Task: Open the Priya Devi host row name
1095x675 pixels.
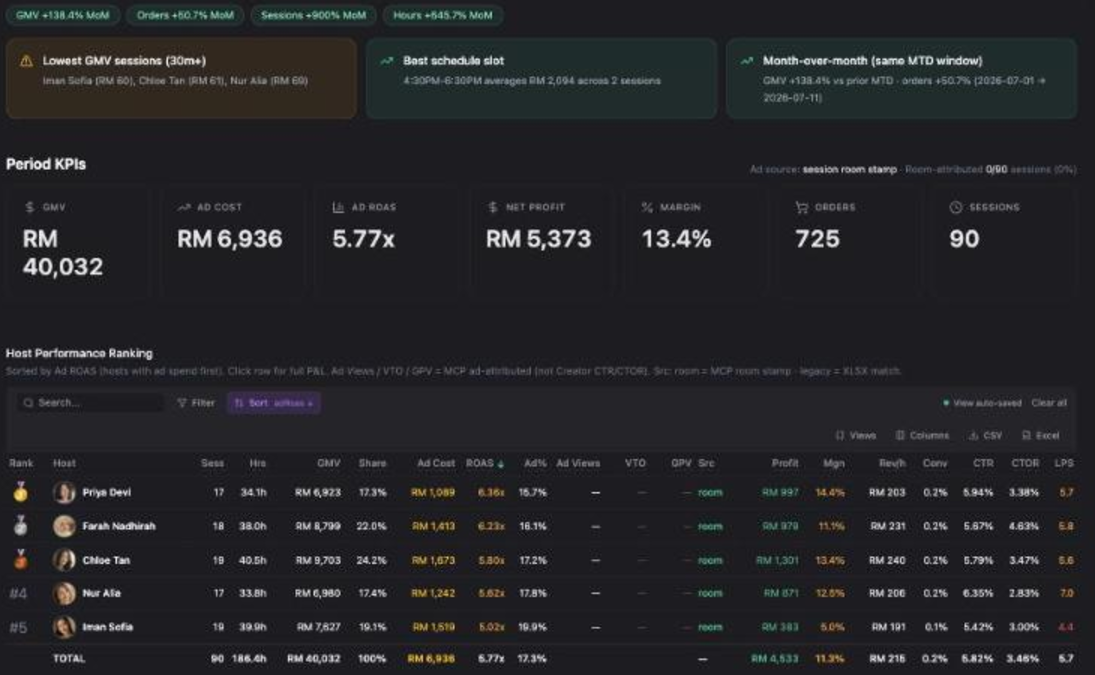Action: (106, 492)
